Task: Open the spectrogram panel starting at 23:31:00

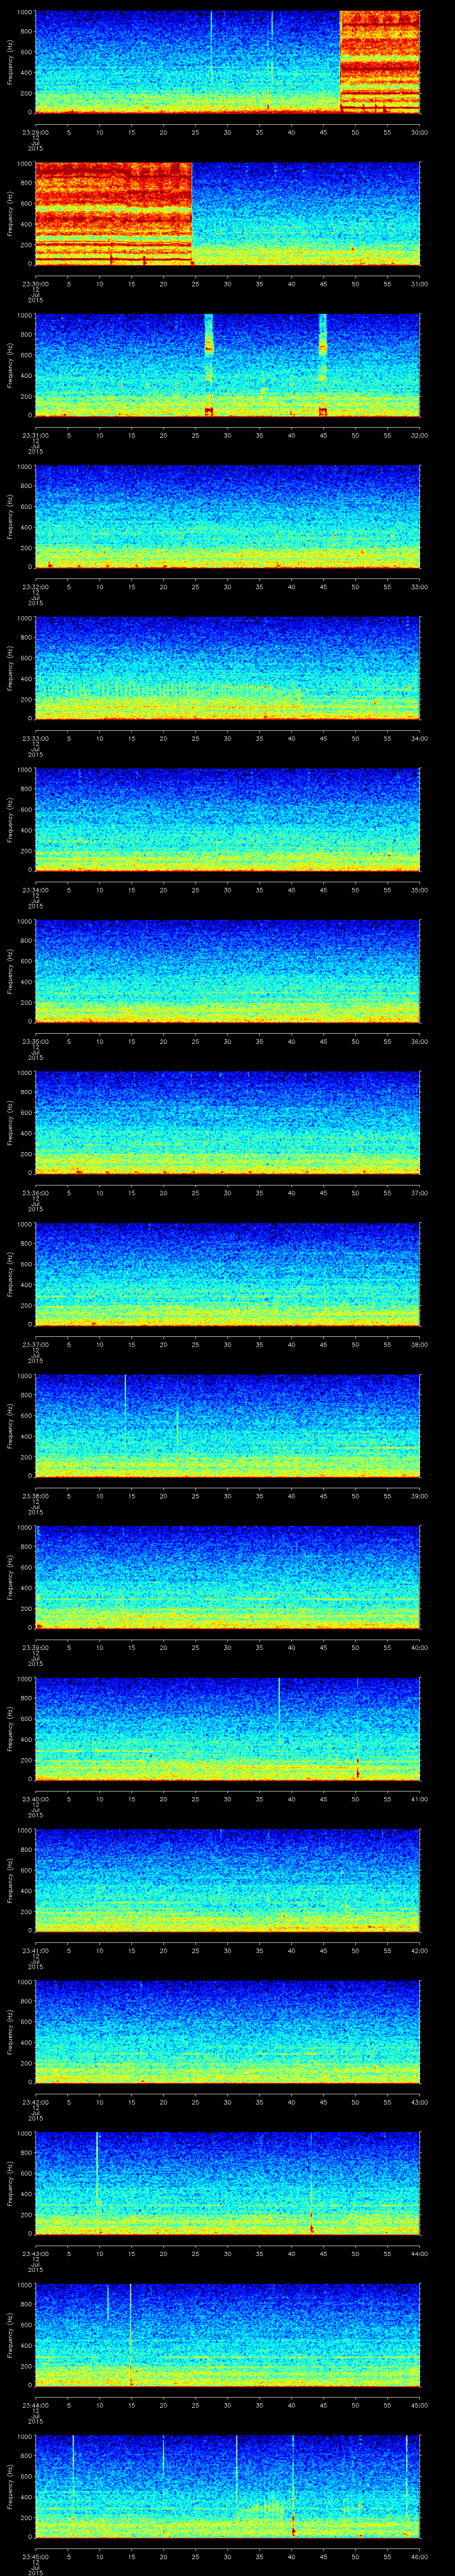Action: tap(228, 365)
